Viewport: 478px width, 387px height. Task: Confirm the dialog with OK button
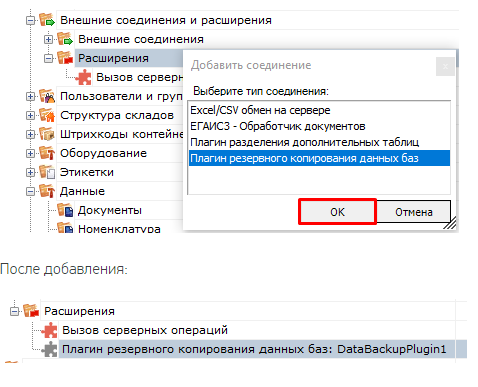coord(337,212)
